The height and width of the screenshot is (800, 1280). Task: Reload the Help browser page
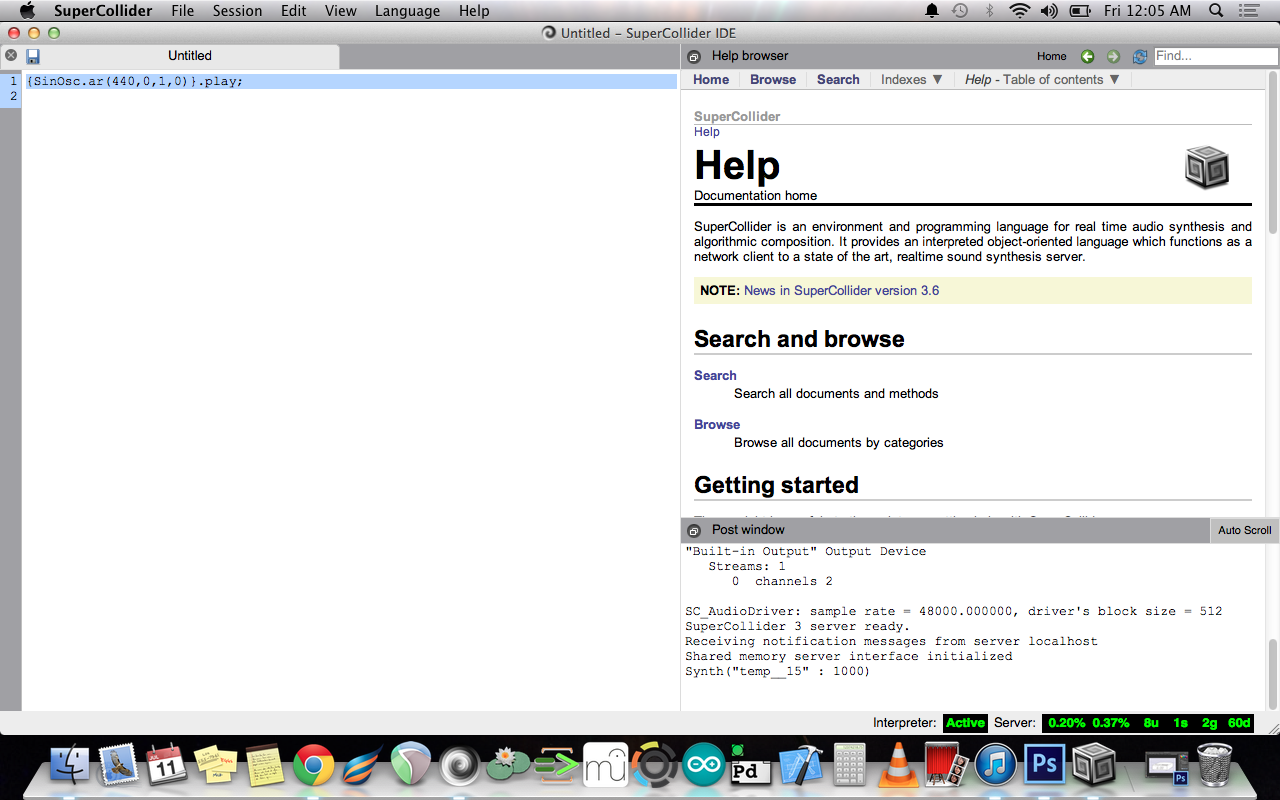(1139, 56)
